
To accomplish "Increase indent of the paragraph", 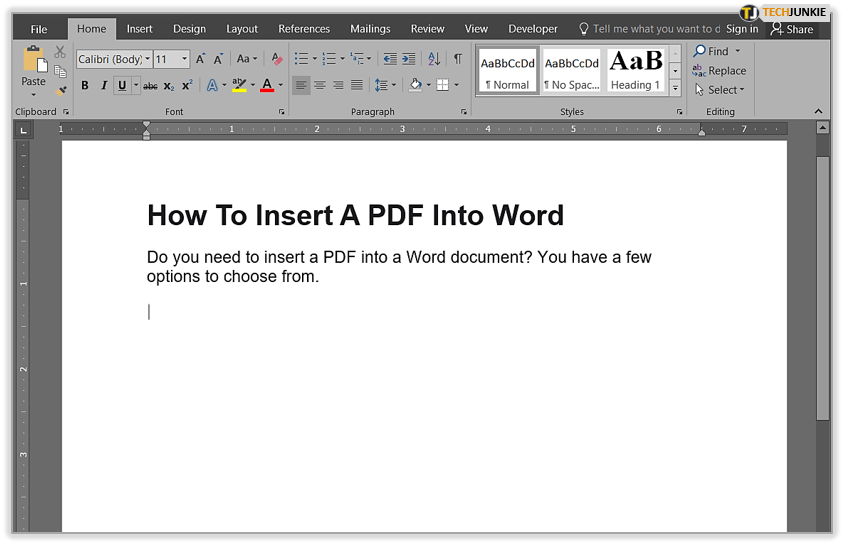I will 410,59.
